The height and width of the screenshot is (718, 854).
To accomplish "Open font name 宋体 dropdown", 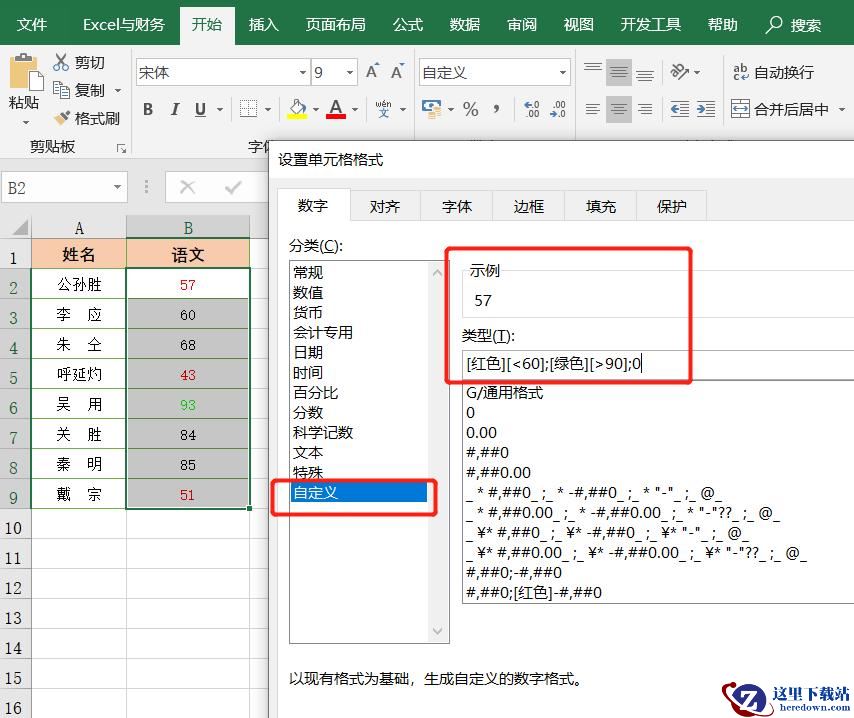I will pyautogui.click(x=303, y=72).
